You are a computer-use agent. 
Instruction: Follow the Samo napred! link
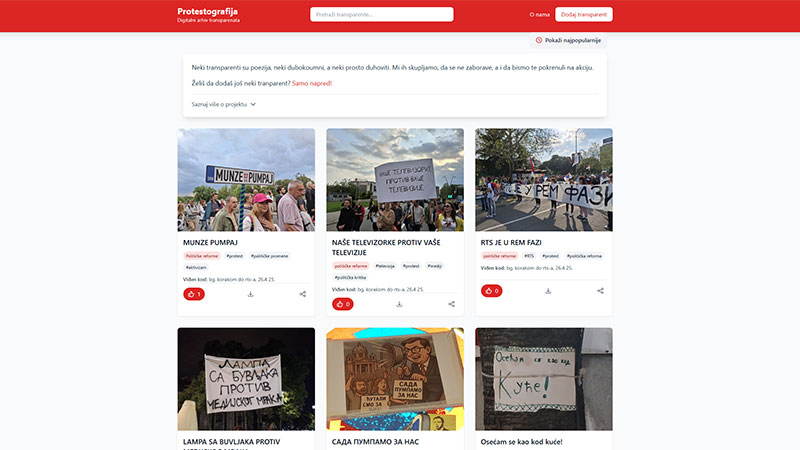pos(312,83)
